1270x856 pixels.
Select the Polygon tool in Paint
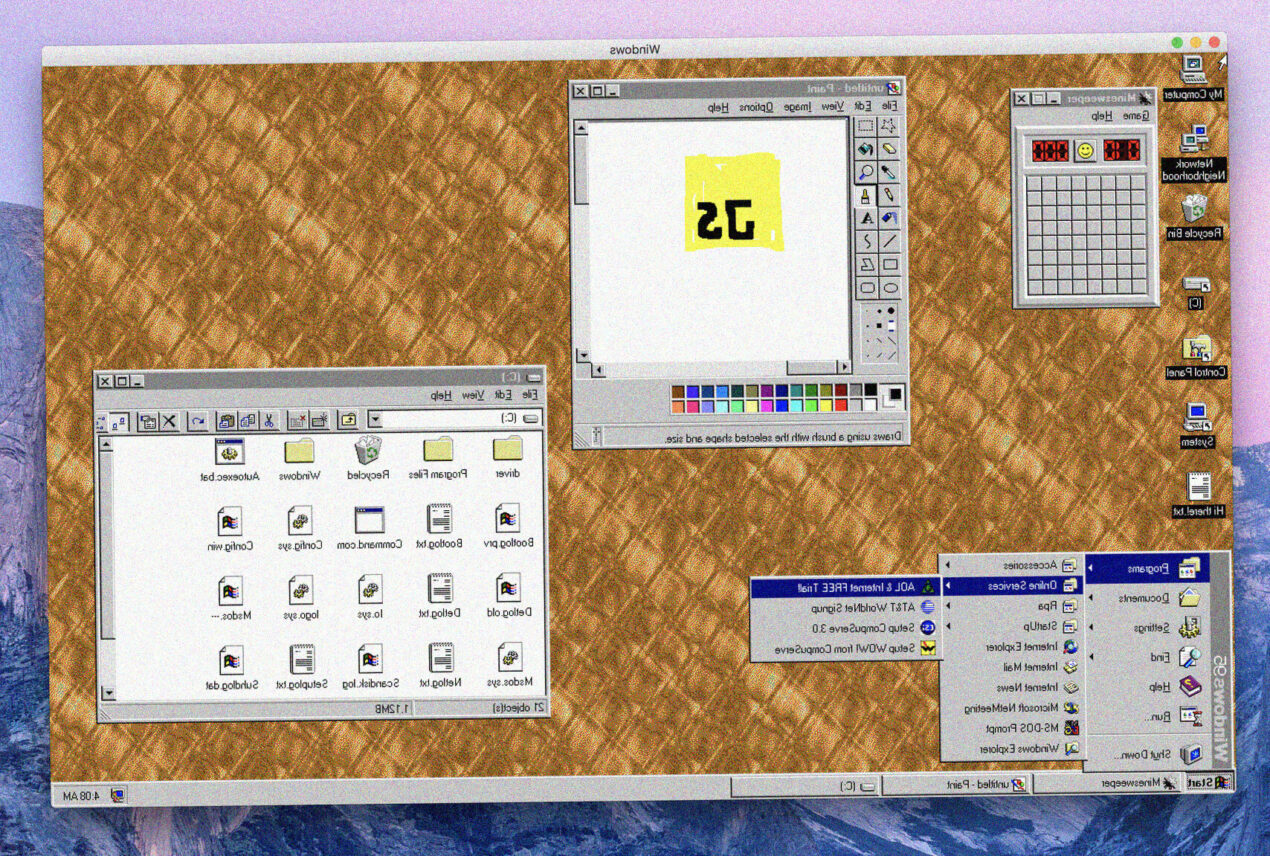[866, 264]
